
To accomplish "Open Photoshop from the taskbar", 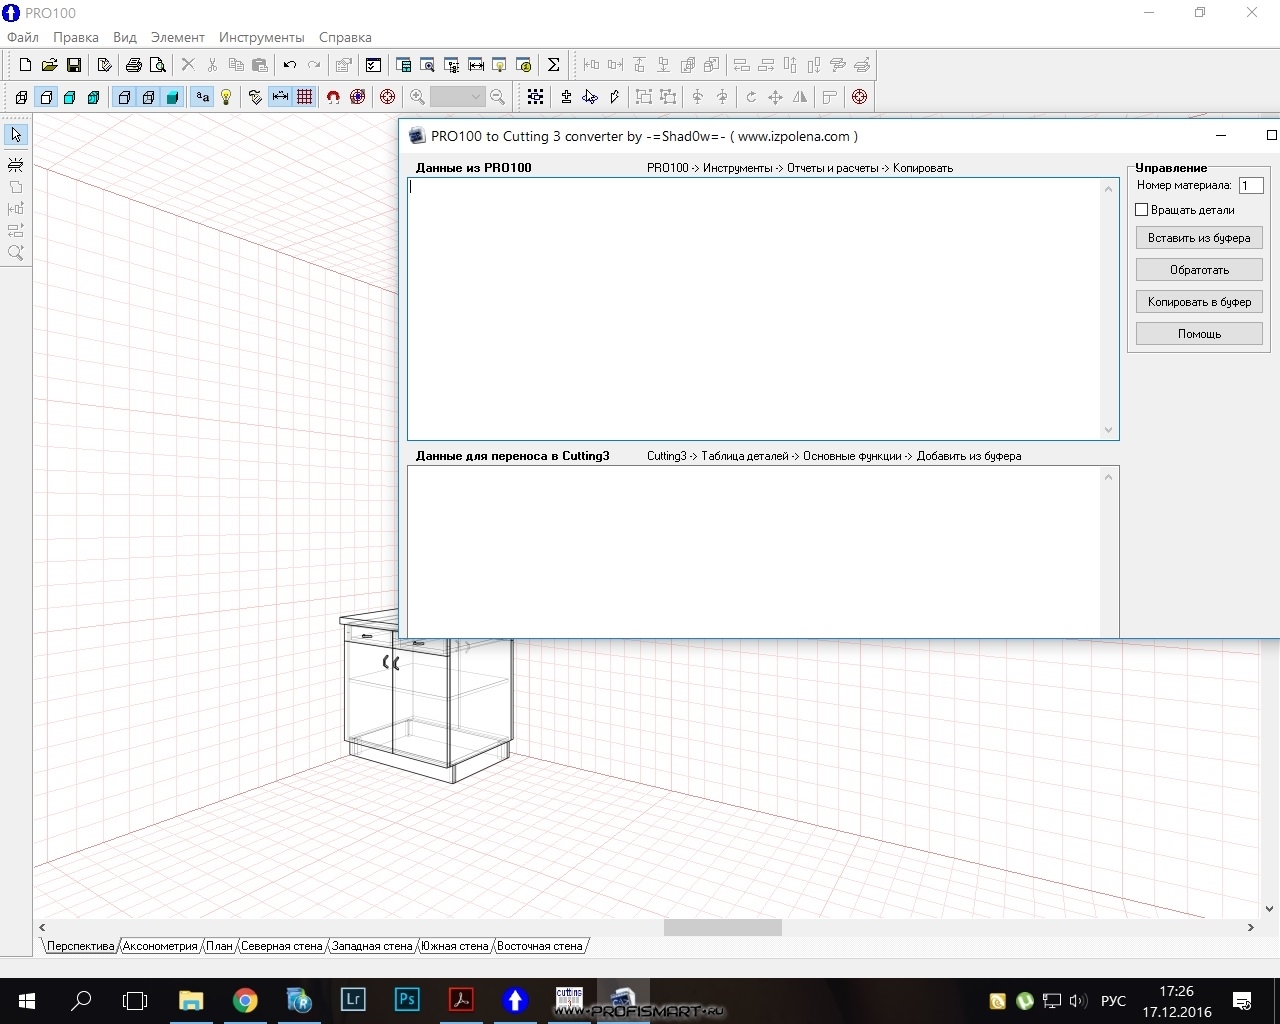I will (x=407, y=1000).
